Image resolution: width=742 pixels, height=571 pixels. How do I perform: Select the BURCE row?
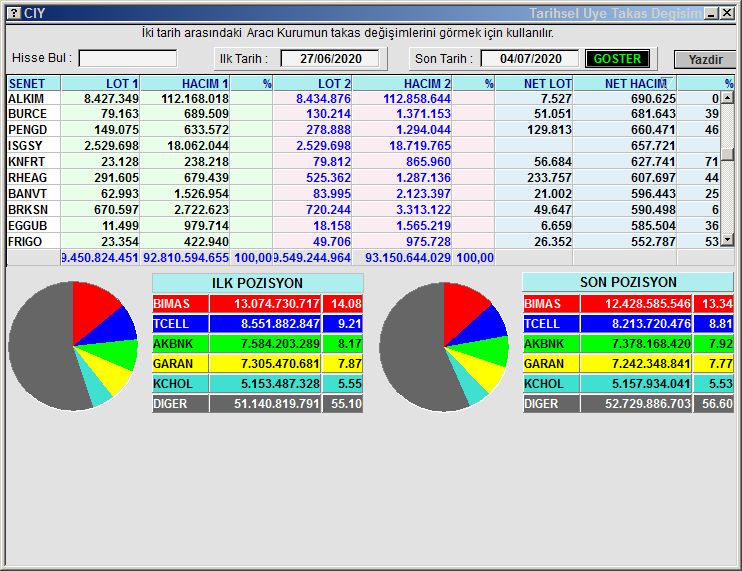tap(363, 114)
